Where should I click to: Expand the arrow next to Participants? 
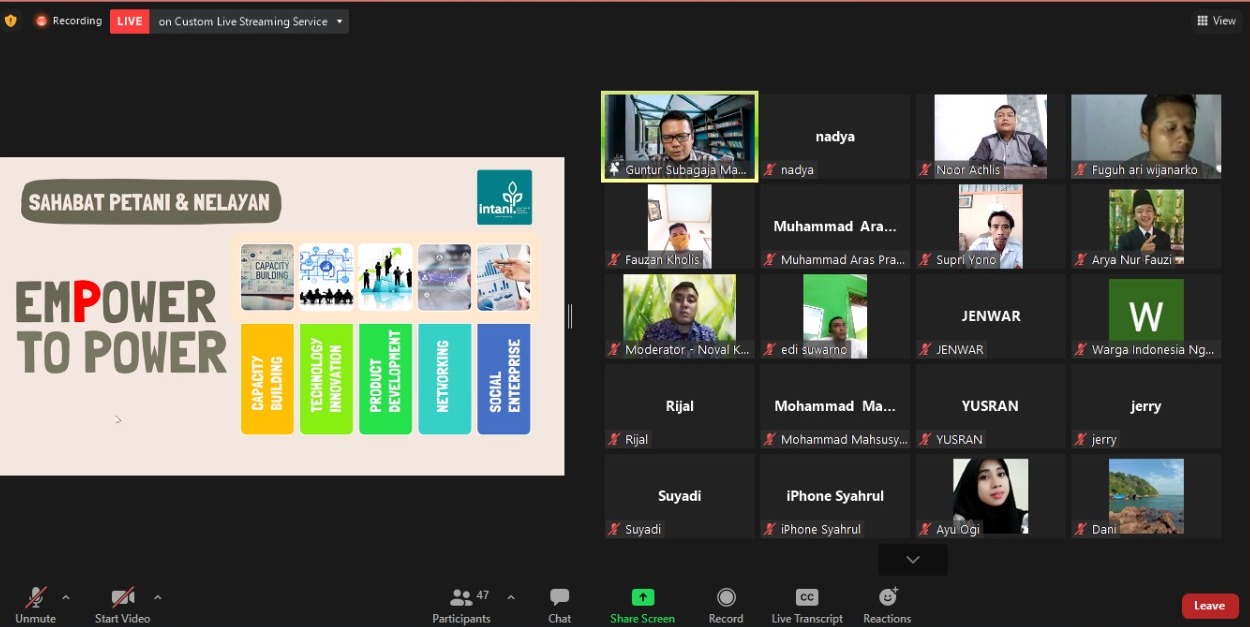pyautogui.click(x=511, y=597)
